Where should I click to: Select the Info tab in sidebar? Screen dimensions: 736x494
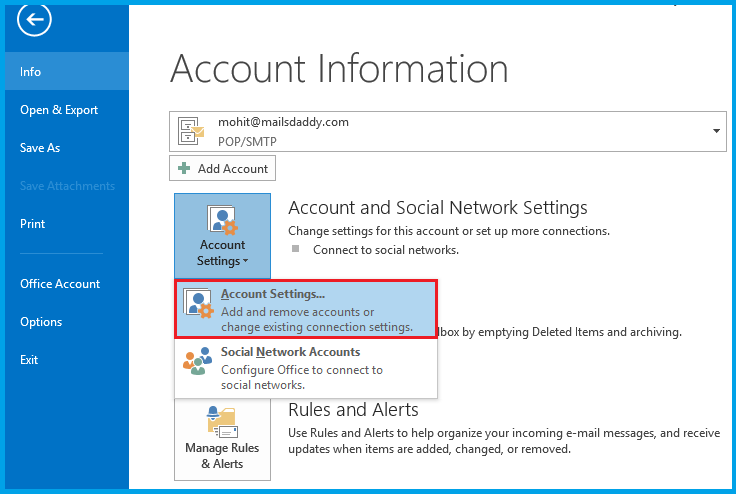(67, 71)
